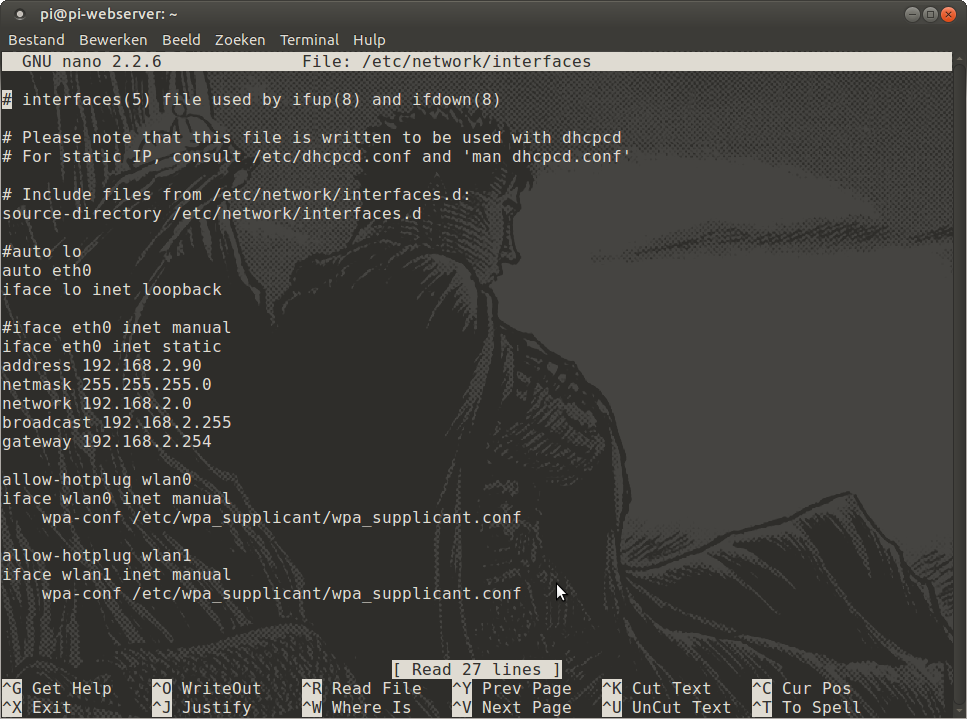967x719 pixels.
Task: Click the 'iface eth0 inet static' line
Action: pos(112,347)
